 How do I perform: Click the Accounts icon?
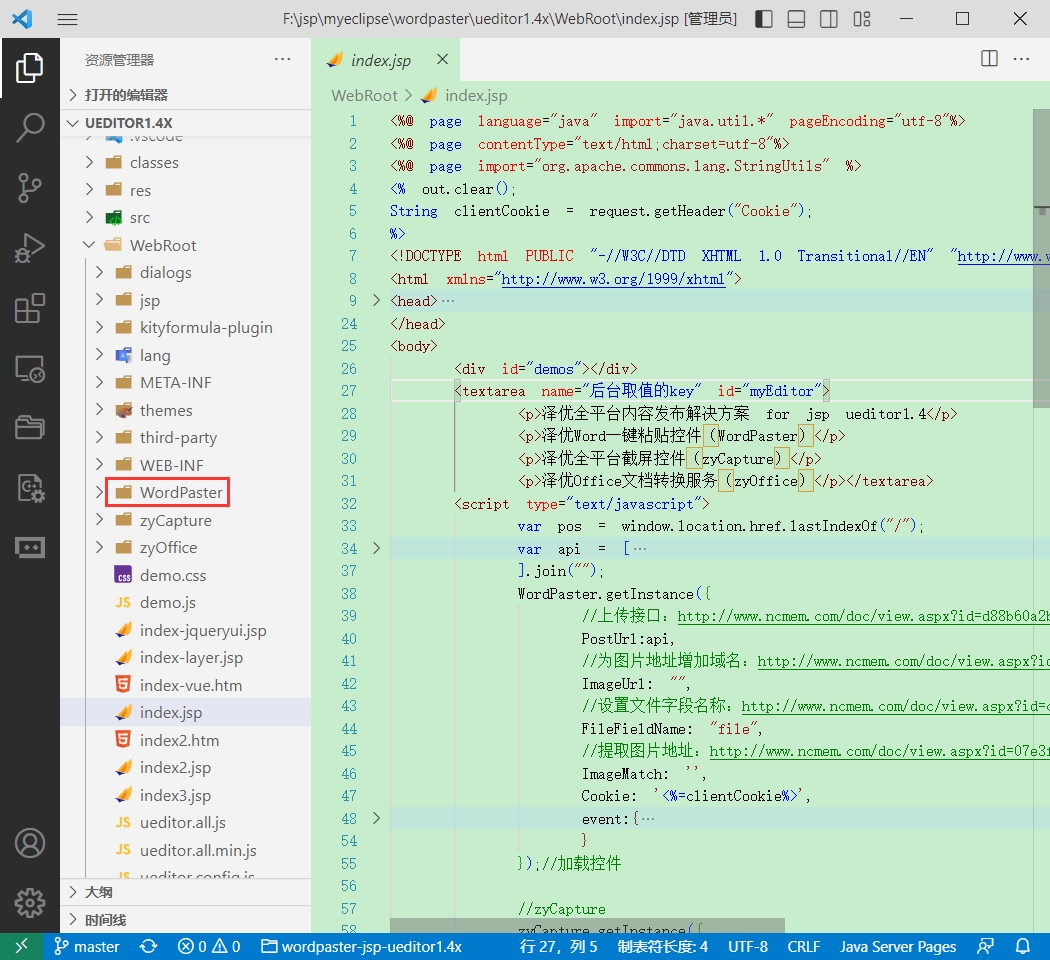pos(30,843)
